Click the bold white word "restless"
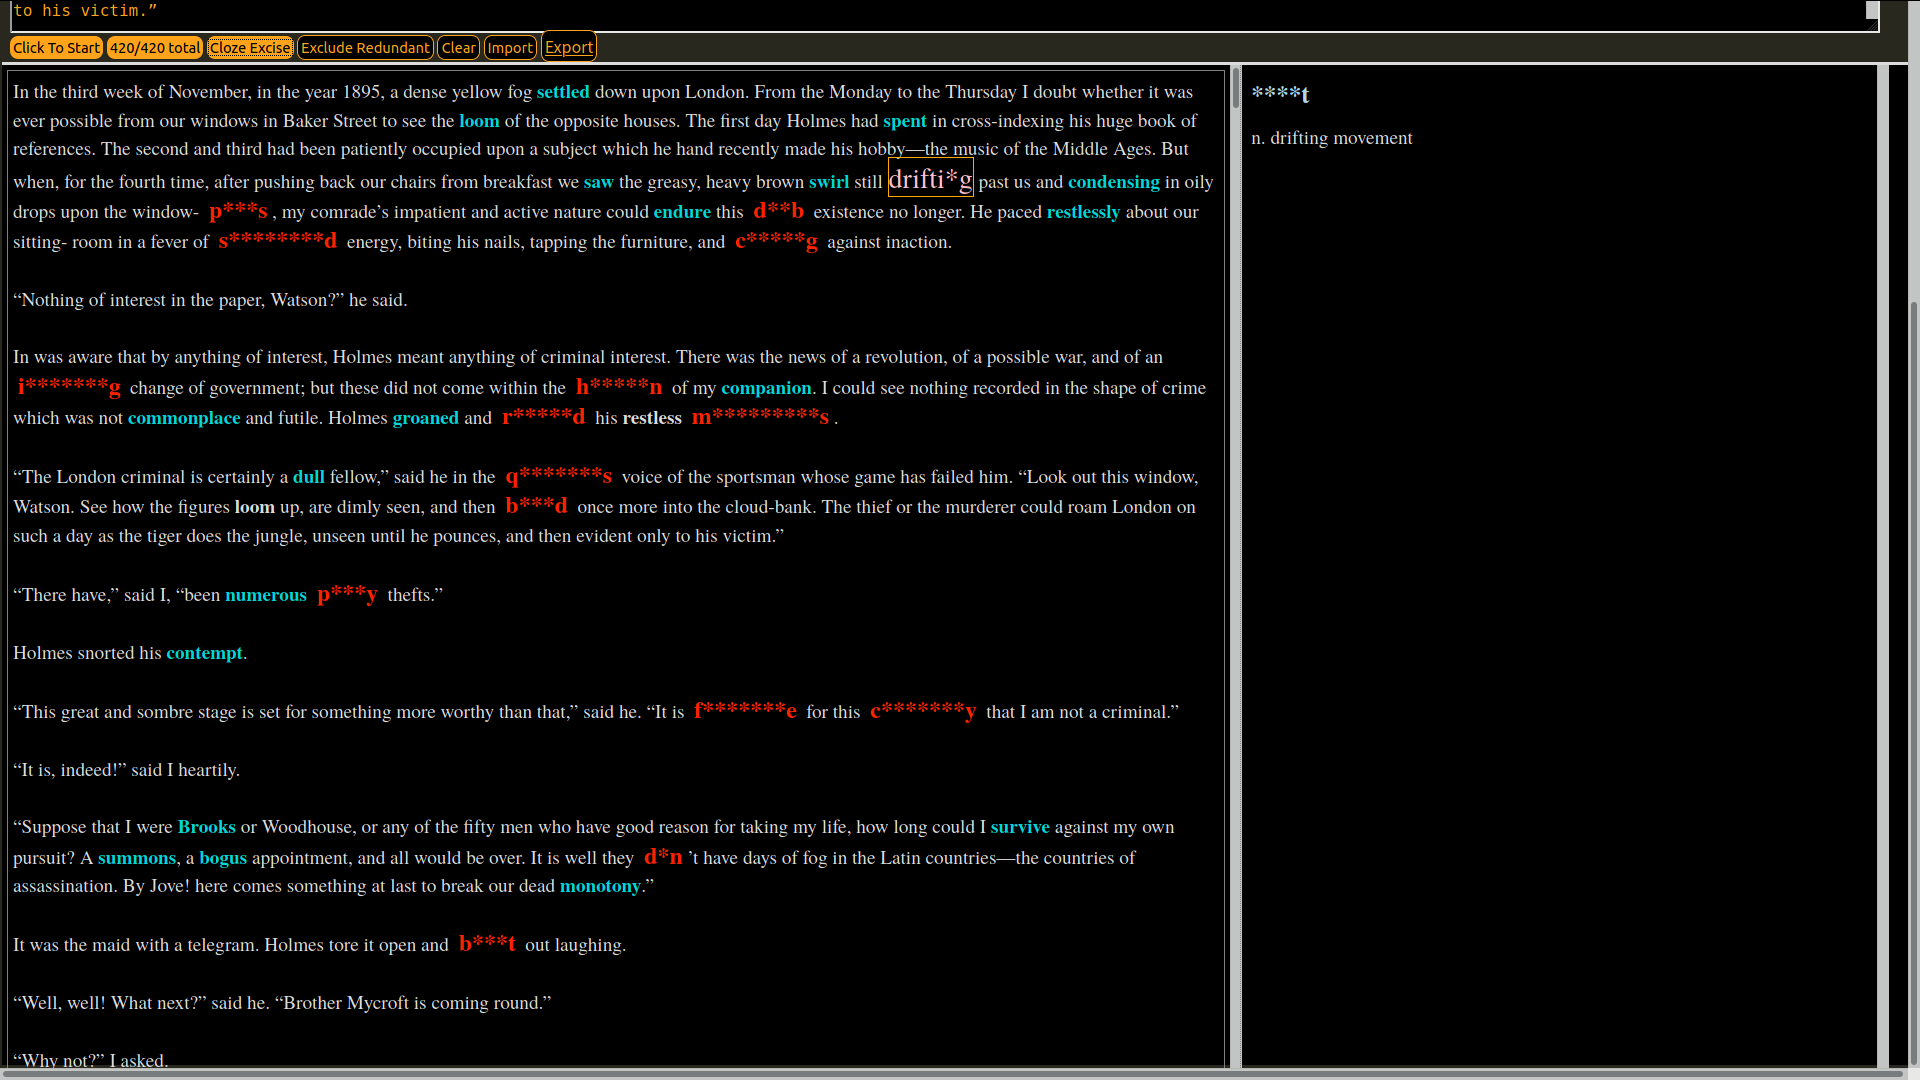1920x1080 pixels. tap(652, 418)
